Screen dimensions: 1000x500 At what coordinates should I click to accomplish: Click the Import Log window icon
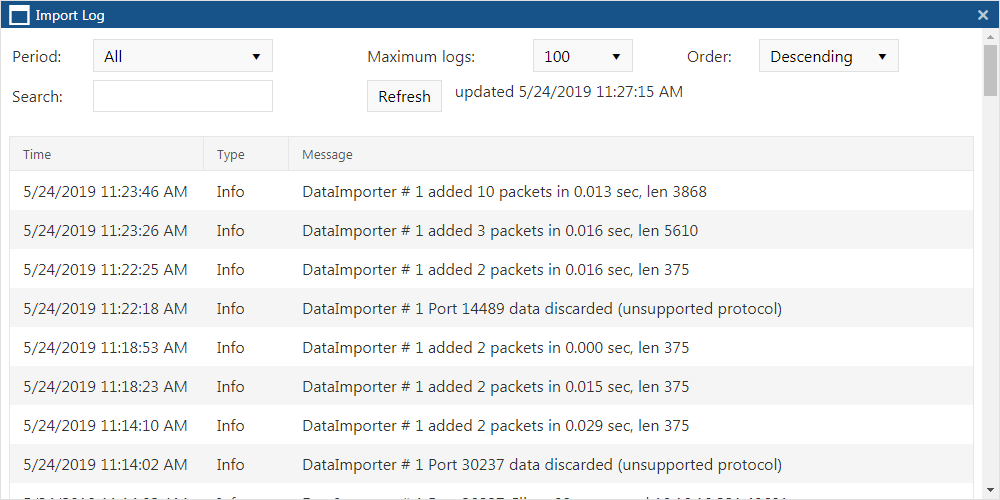[x=19, y=15]
